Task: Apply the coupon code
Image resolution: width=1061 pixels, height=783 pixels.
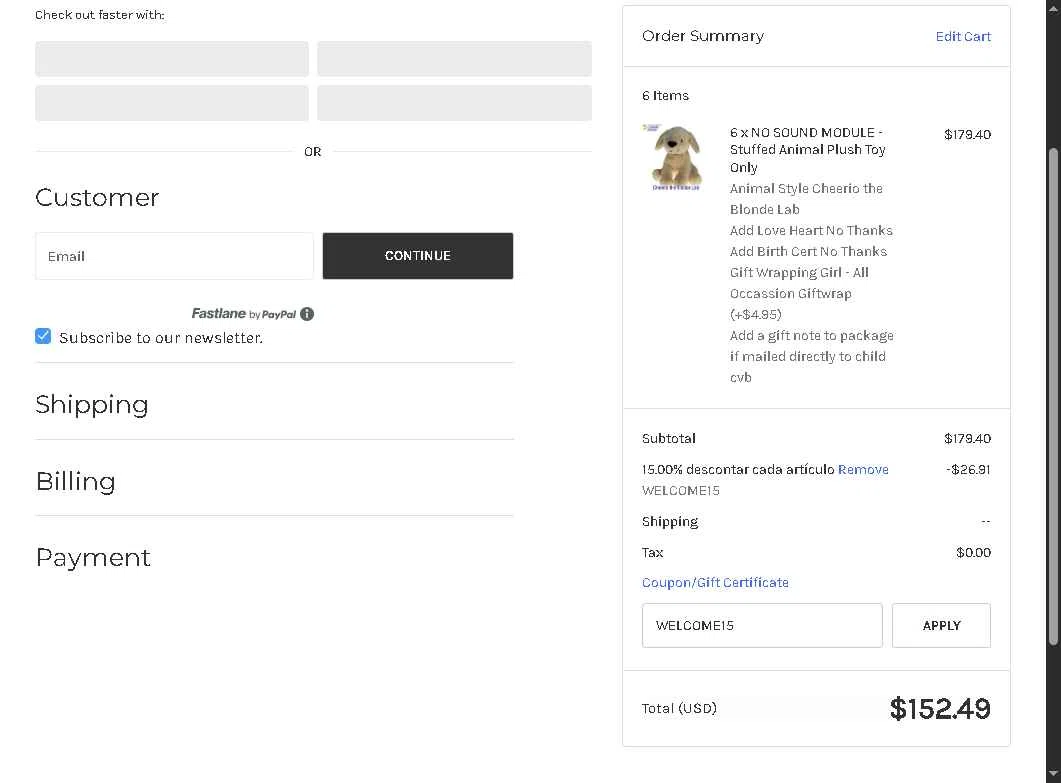Action: (941, 625)
